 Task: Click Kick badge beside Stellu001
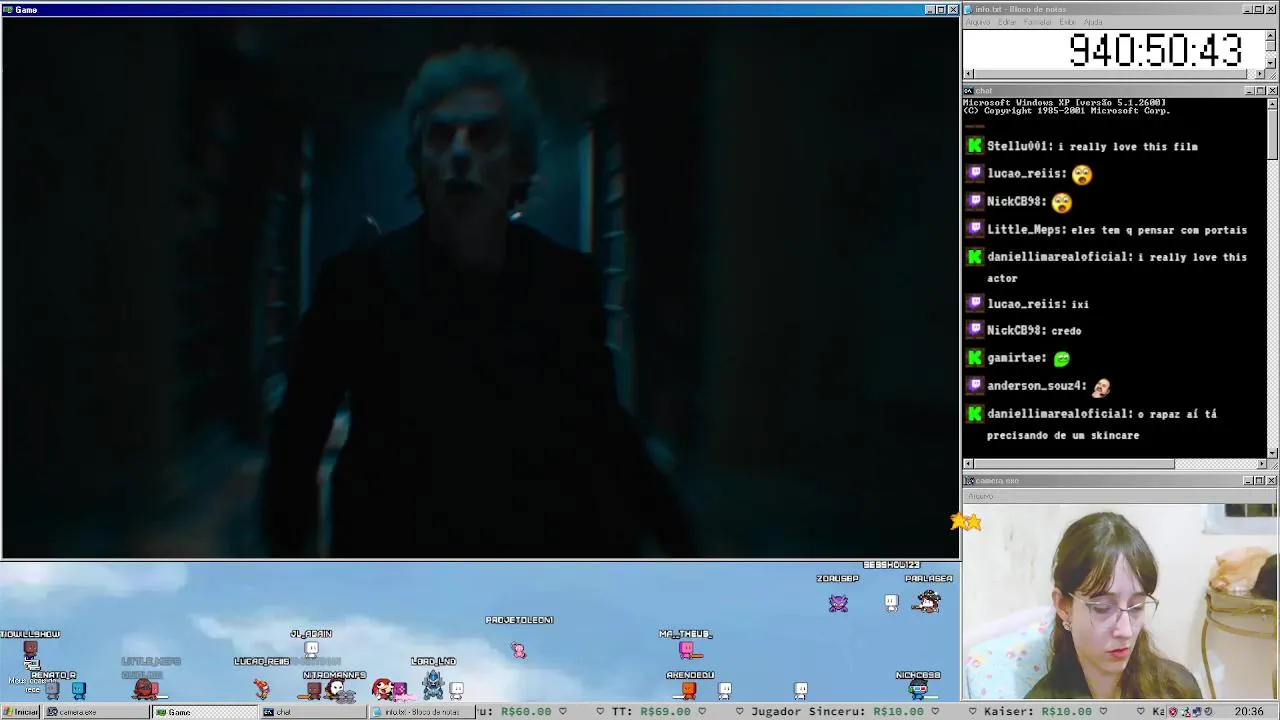[975, 146]
